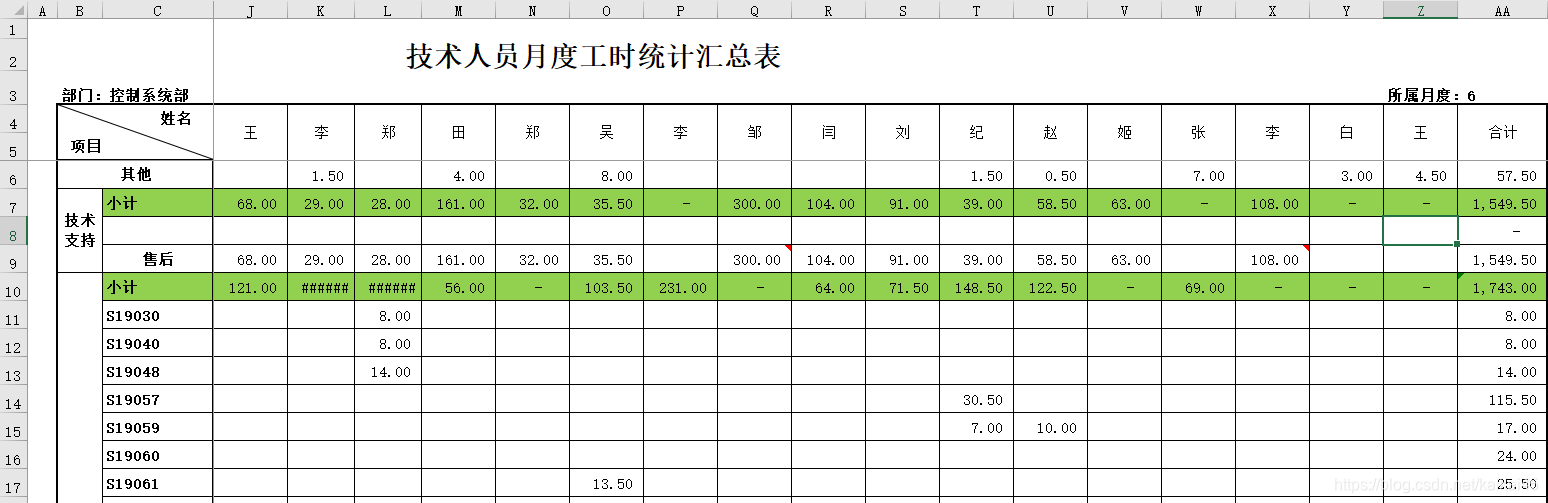Click the title 技术人员月度工时统计汇总表

(x=594, y=57)
